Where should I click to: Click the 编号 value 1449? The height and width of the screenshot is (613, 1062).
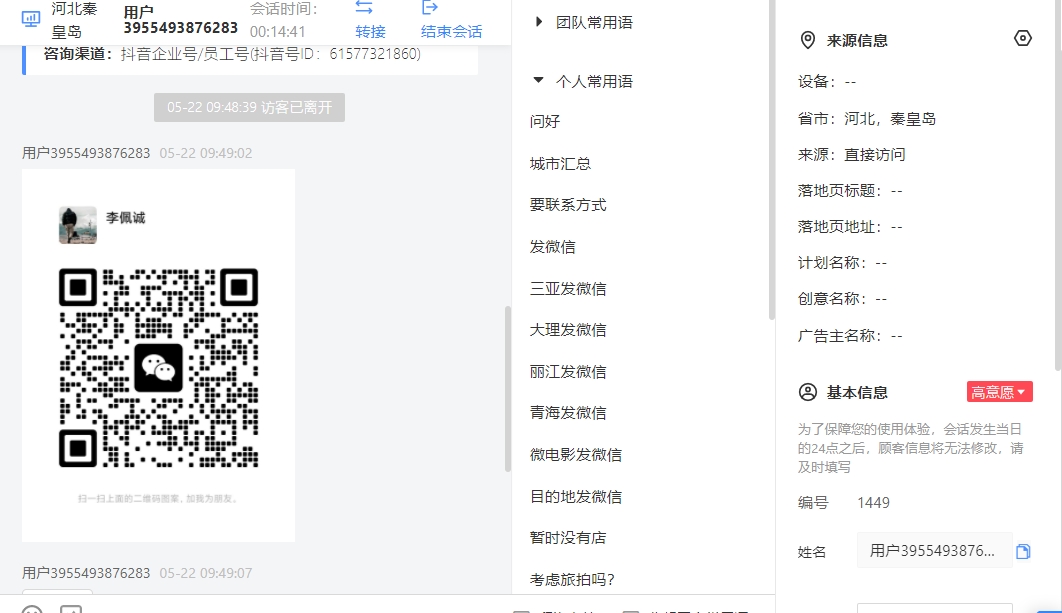coord(874,503)
